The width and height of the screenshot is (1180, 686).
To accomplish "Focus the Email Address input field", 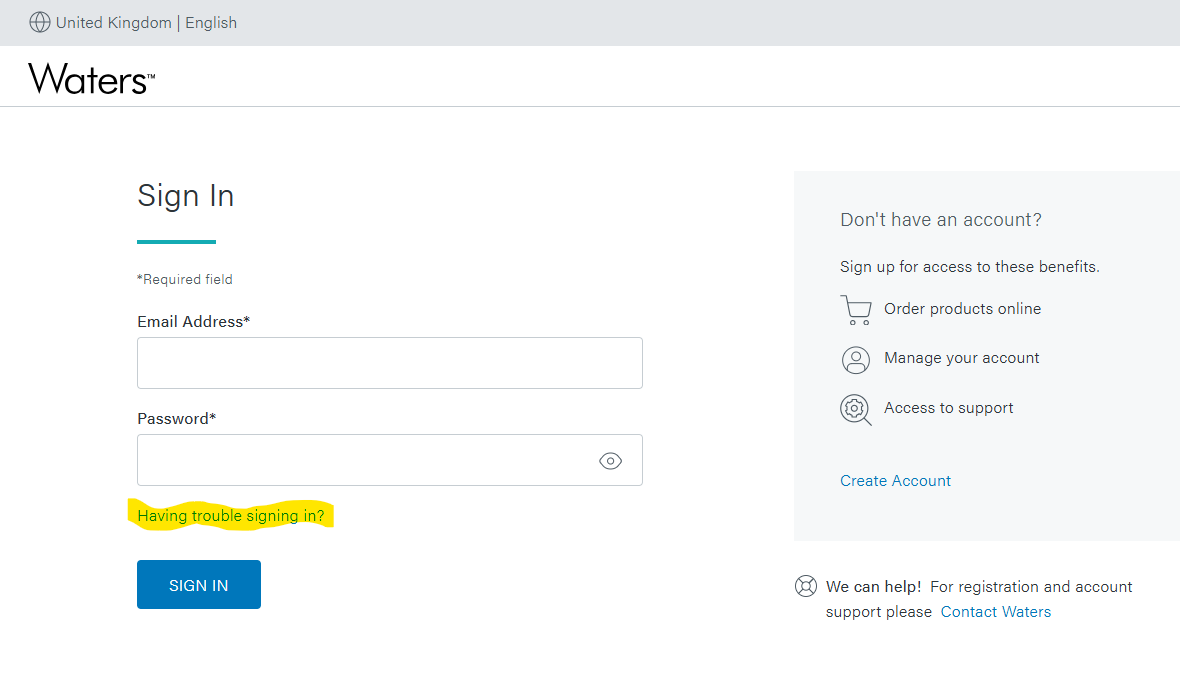I will [x=389, y=363].
